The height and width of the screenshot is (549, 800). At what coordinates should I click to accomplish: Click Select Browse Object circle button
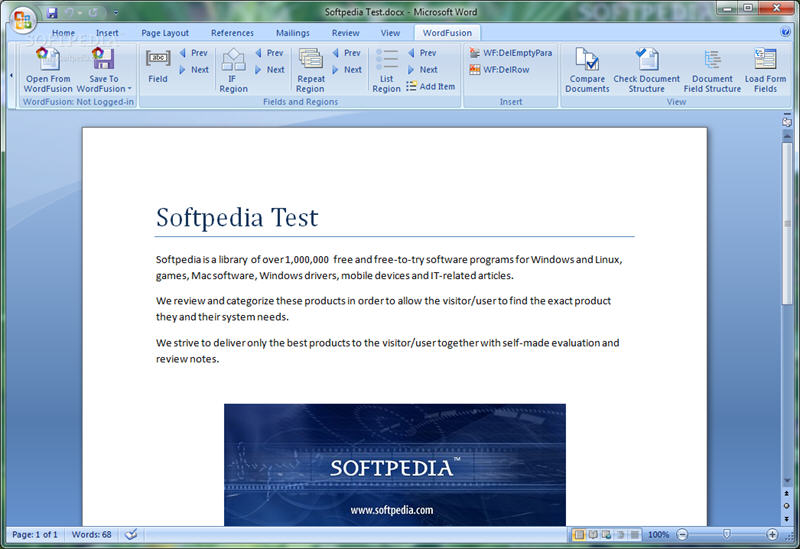787,506
